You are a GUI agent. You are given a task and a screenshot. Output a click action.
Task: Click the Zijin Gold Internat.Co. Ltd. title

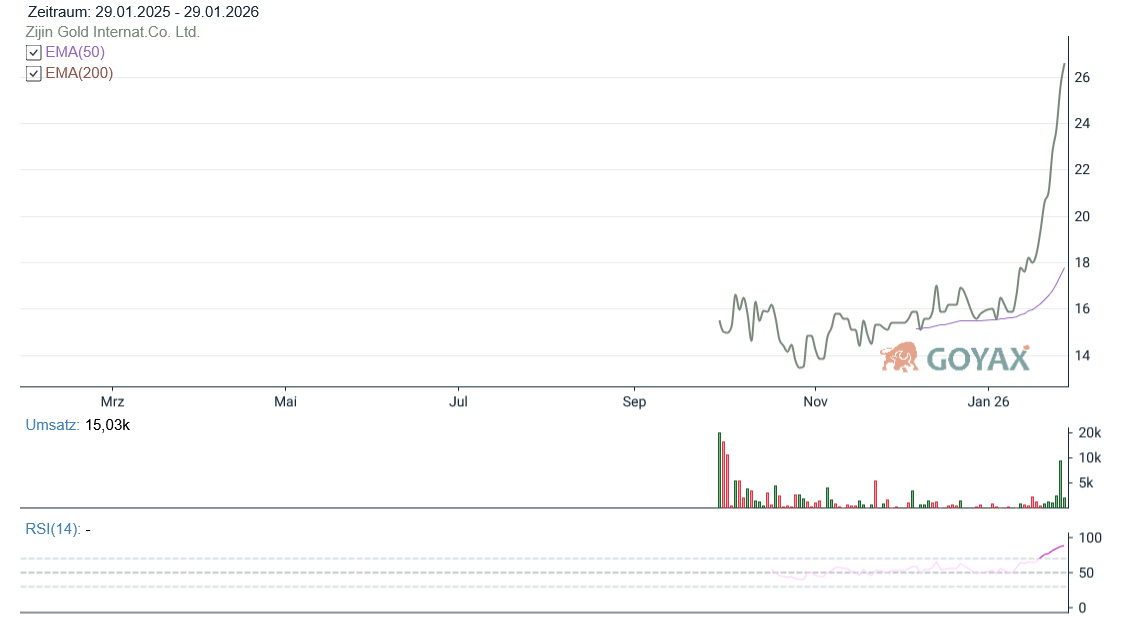point(113,32)
